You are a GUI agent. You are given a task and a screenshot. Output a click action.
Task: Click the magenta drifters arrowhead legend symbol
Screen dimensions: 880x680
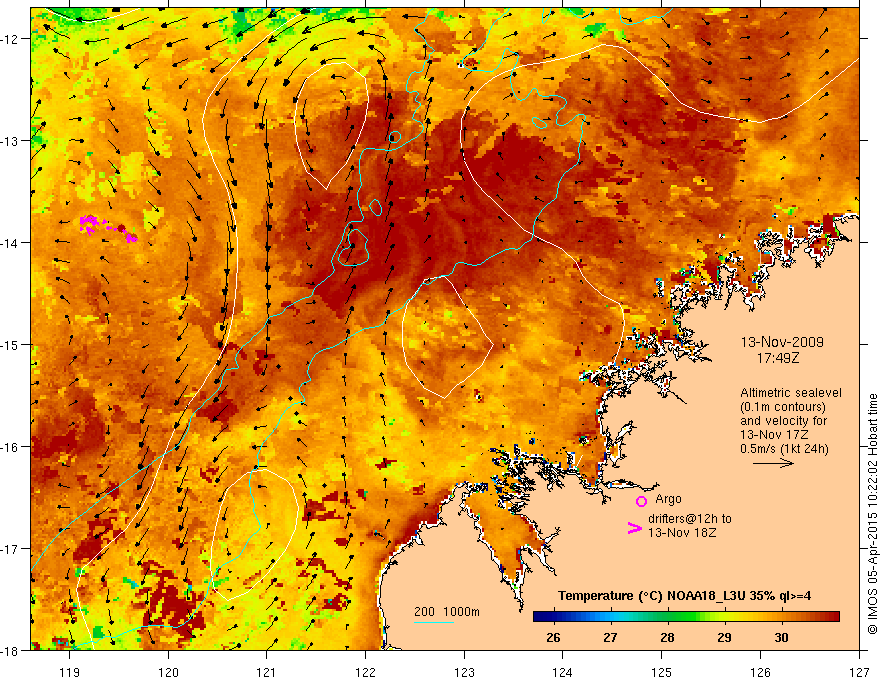tap(634, 528)
